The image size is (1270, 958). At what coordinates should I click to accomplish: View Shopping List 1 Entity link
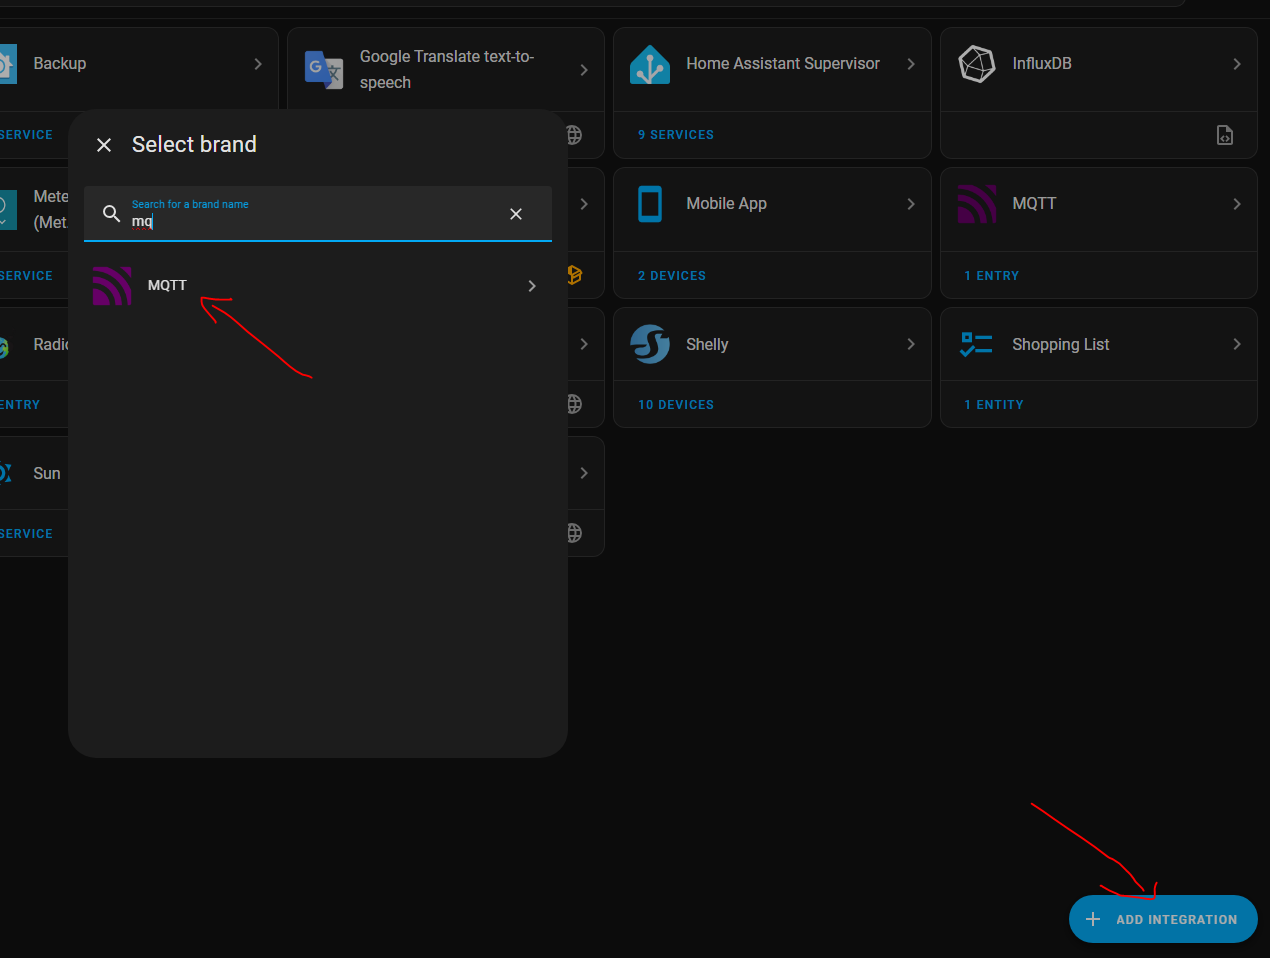click(994, 405)
